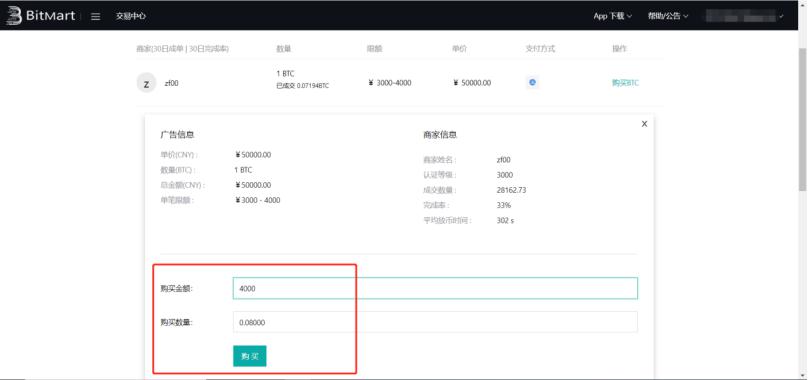Screen dimensions: 808x380
Task: Click the 28162.73 trade volume value
Action: pyautogui.click(x=511, y=190)
